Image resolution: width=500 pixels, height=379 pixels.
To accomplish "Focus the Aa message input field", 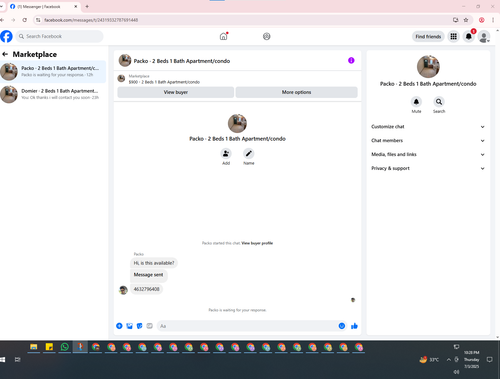I will (x=247, y=326).
